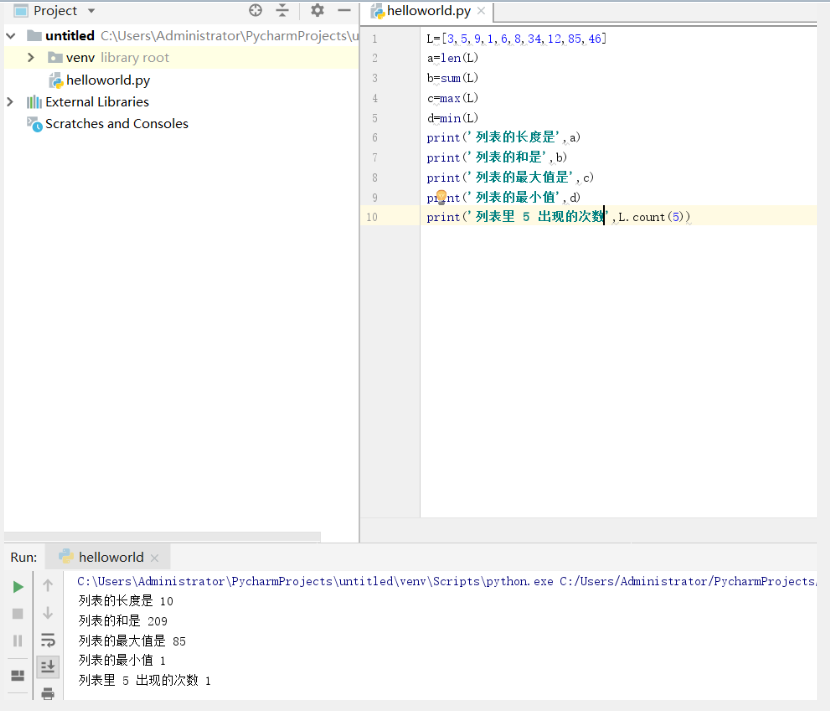Click console output '列表的和是 209'

point(123,620)
